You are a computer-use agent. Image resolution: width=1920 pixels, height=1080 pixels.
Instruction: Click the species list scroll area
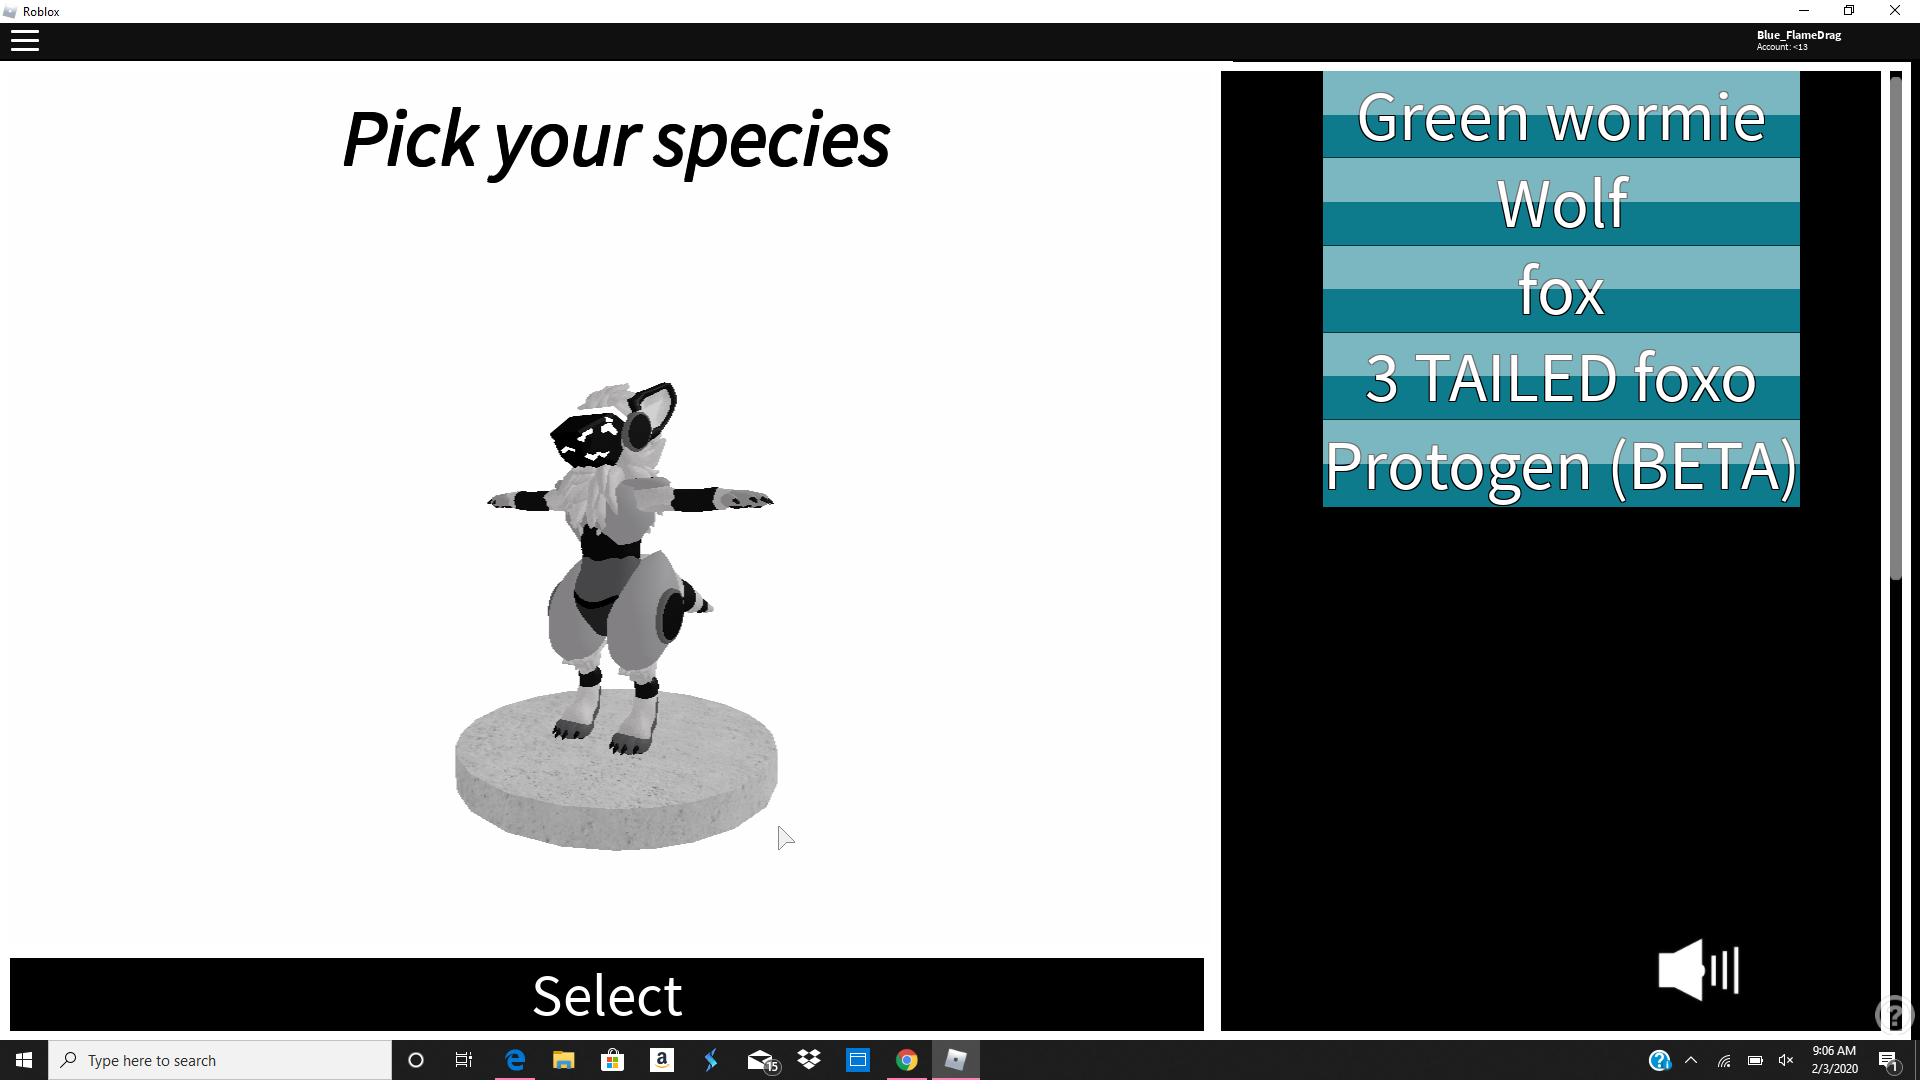tap(1560, 289)
